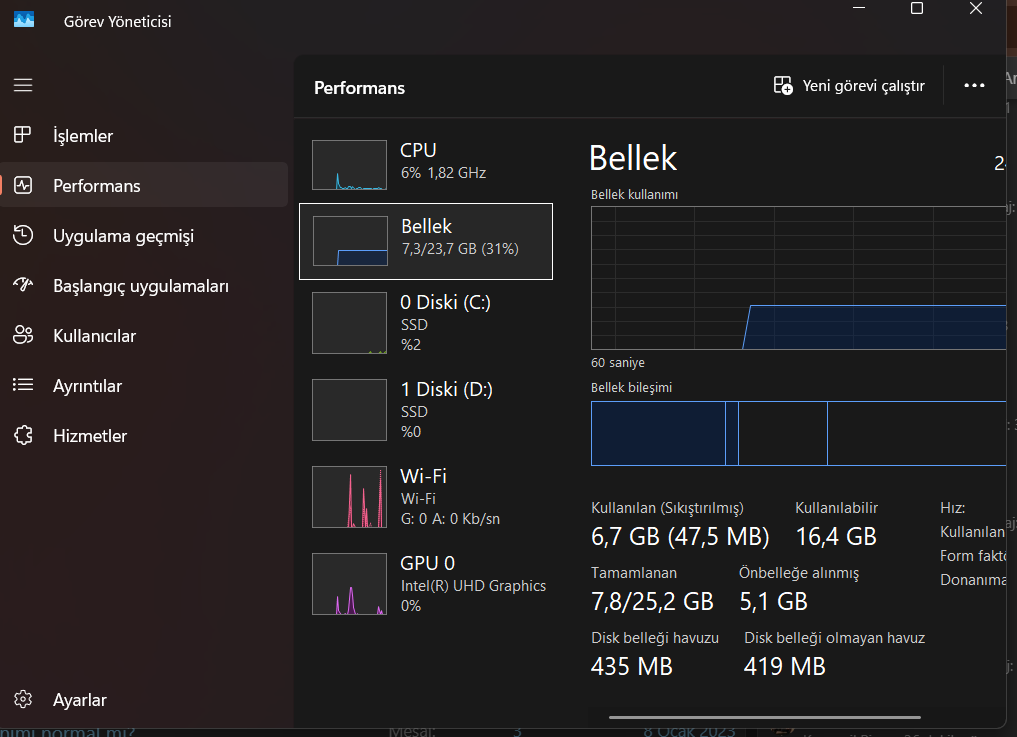The image size is (1017, 737).
Task: Click the Hizmetler services puzzle icon
Action: (x=23, y=436)
